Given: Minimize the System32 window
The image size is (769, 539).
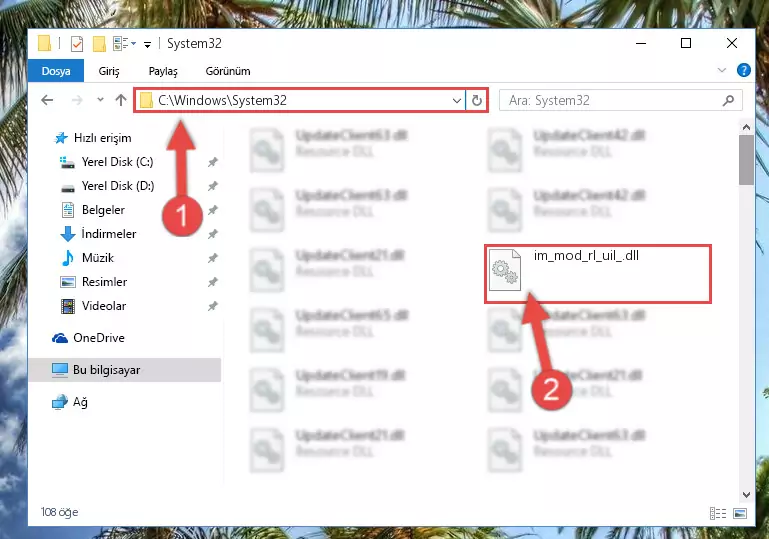Looking at the screenshot, I should [x=641, y=43].
